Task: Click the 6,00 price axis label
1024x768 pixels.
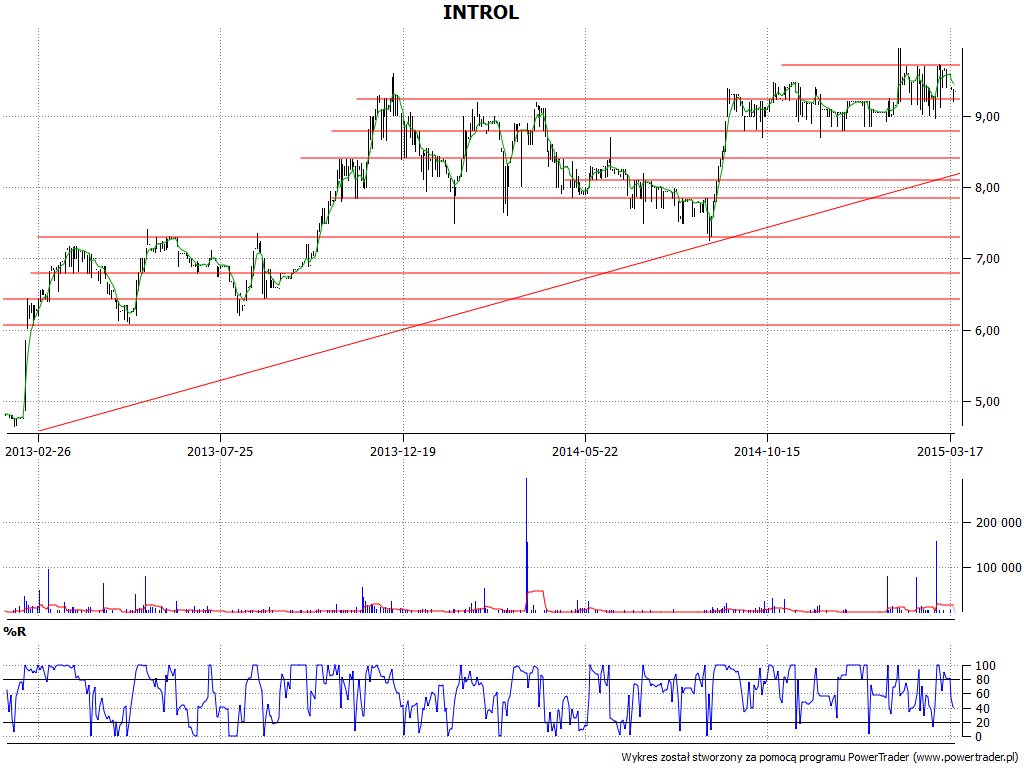Action: point(987,330)
